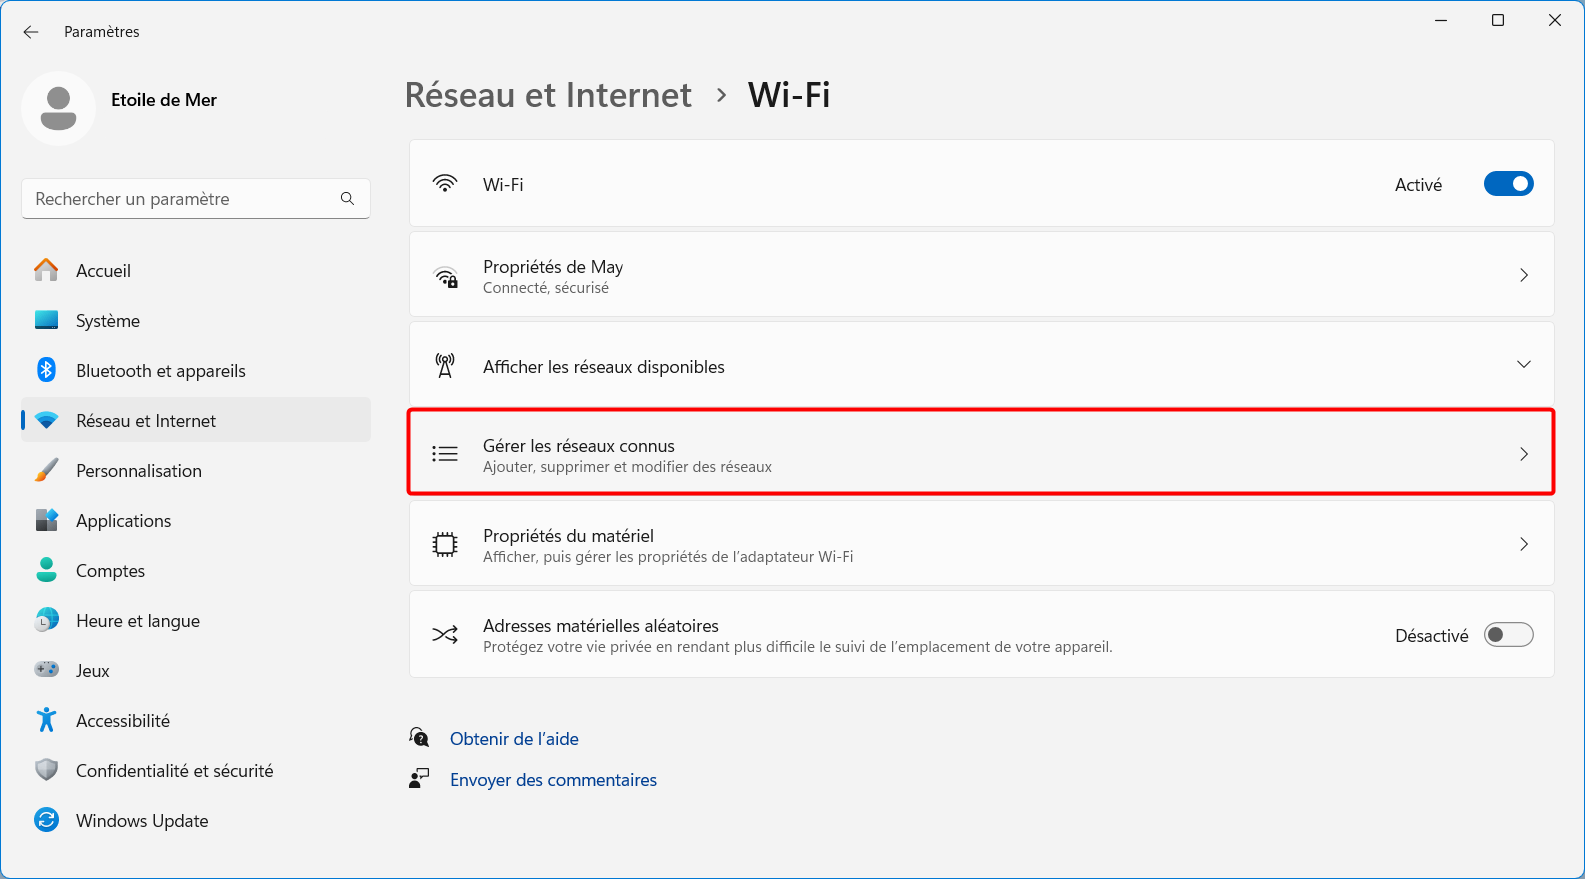1585x879 pixels.
Task: Click the chip icon for Propriétés du matériel
Action: pyautogui.click(x=445, y=545)
